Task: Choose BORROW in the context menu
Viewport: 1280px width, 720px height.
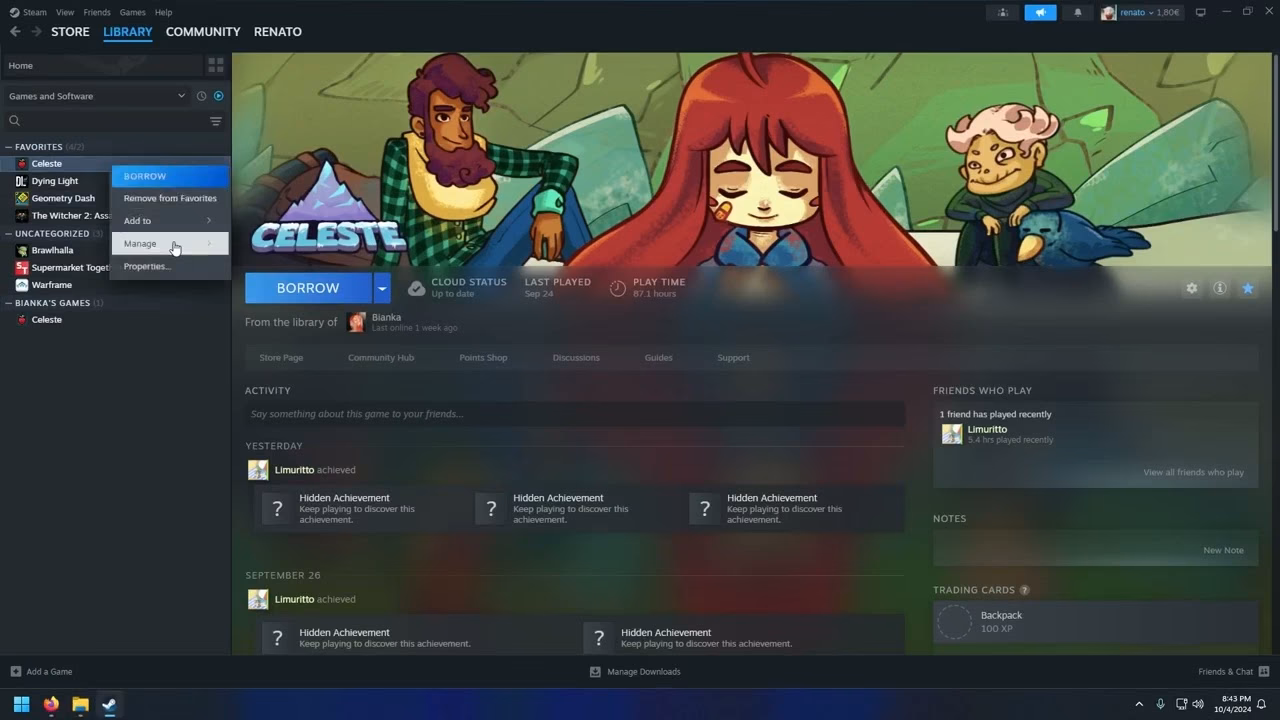Action: [x=170, y=176]
